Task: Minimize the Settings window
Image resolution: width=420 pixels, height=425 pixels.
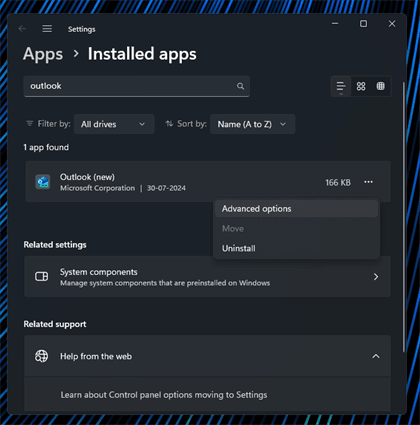Action: [x=335, y=24]
